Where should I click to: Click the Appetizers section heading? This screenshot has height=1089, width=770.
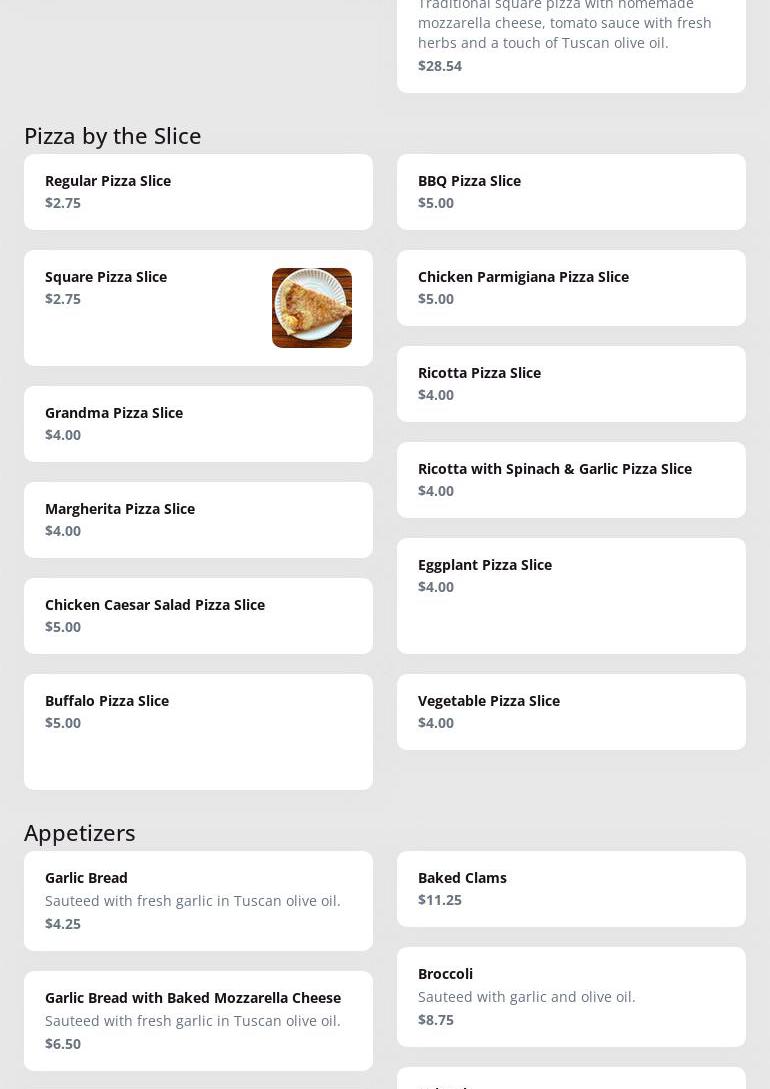pyautogui.click(x=80, y=832)
